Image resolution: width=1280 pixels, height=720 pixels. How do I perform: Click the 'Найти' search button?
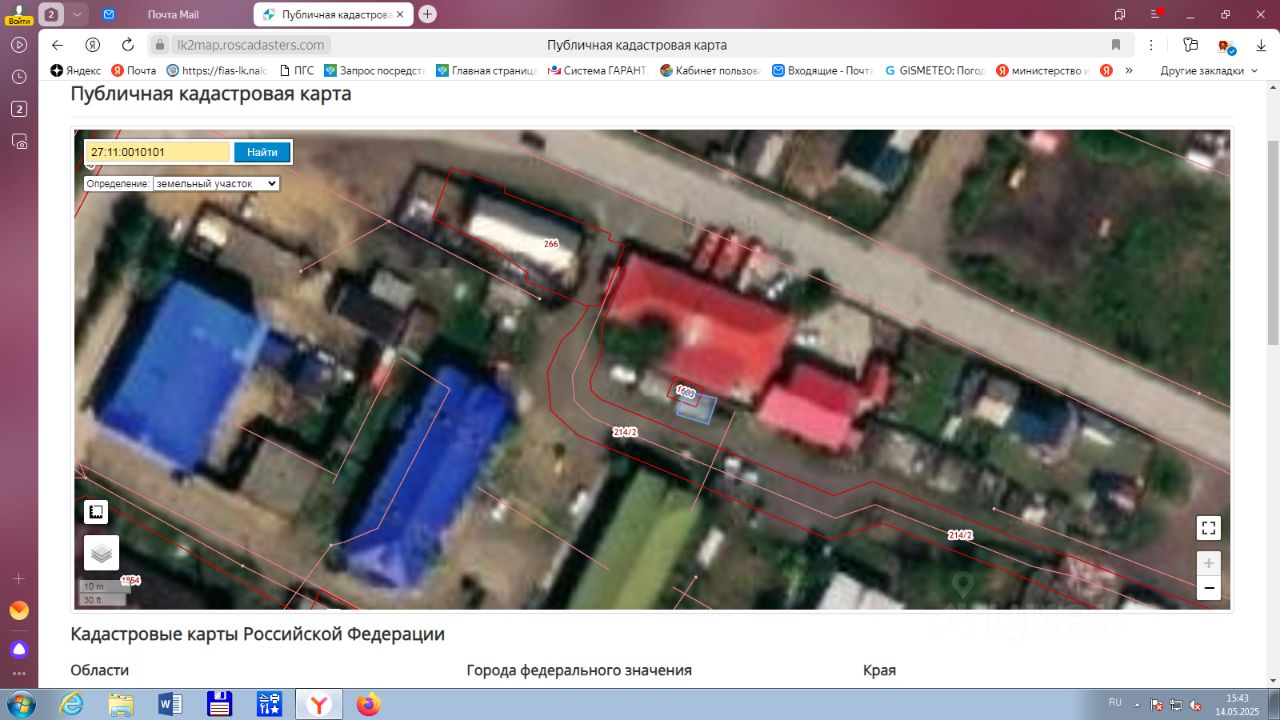coord(262,152)
